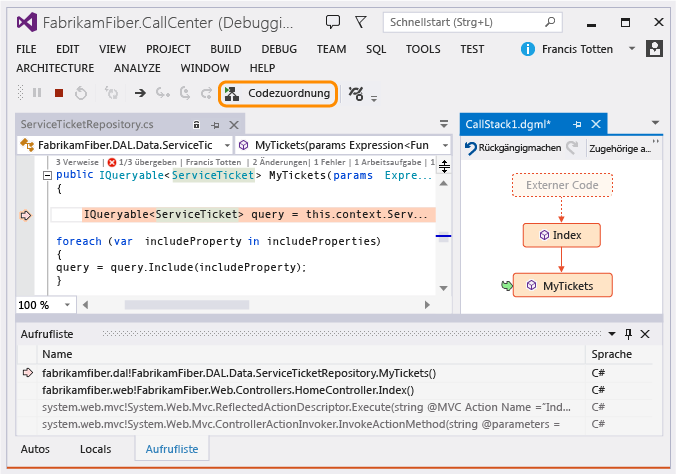676x474 pixels.
Task: Click '2 Änderungen' CodeLens link
Action: click(281, 162)
